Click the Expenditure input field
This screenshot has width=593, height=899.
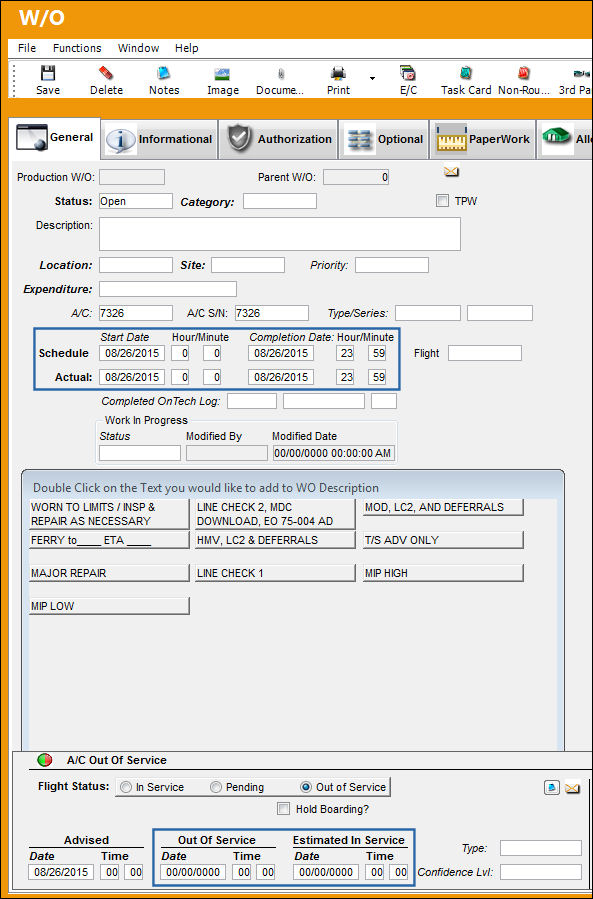click(167, 289)
